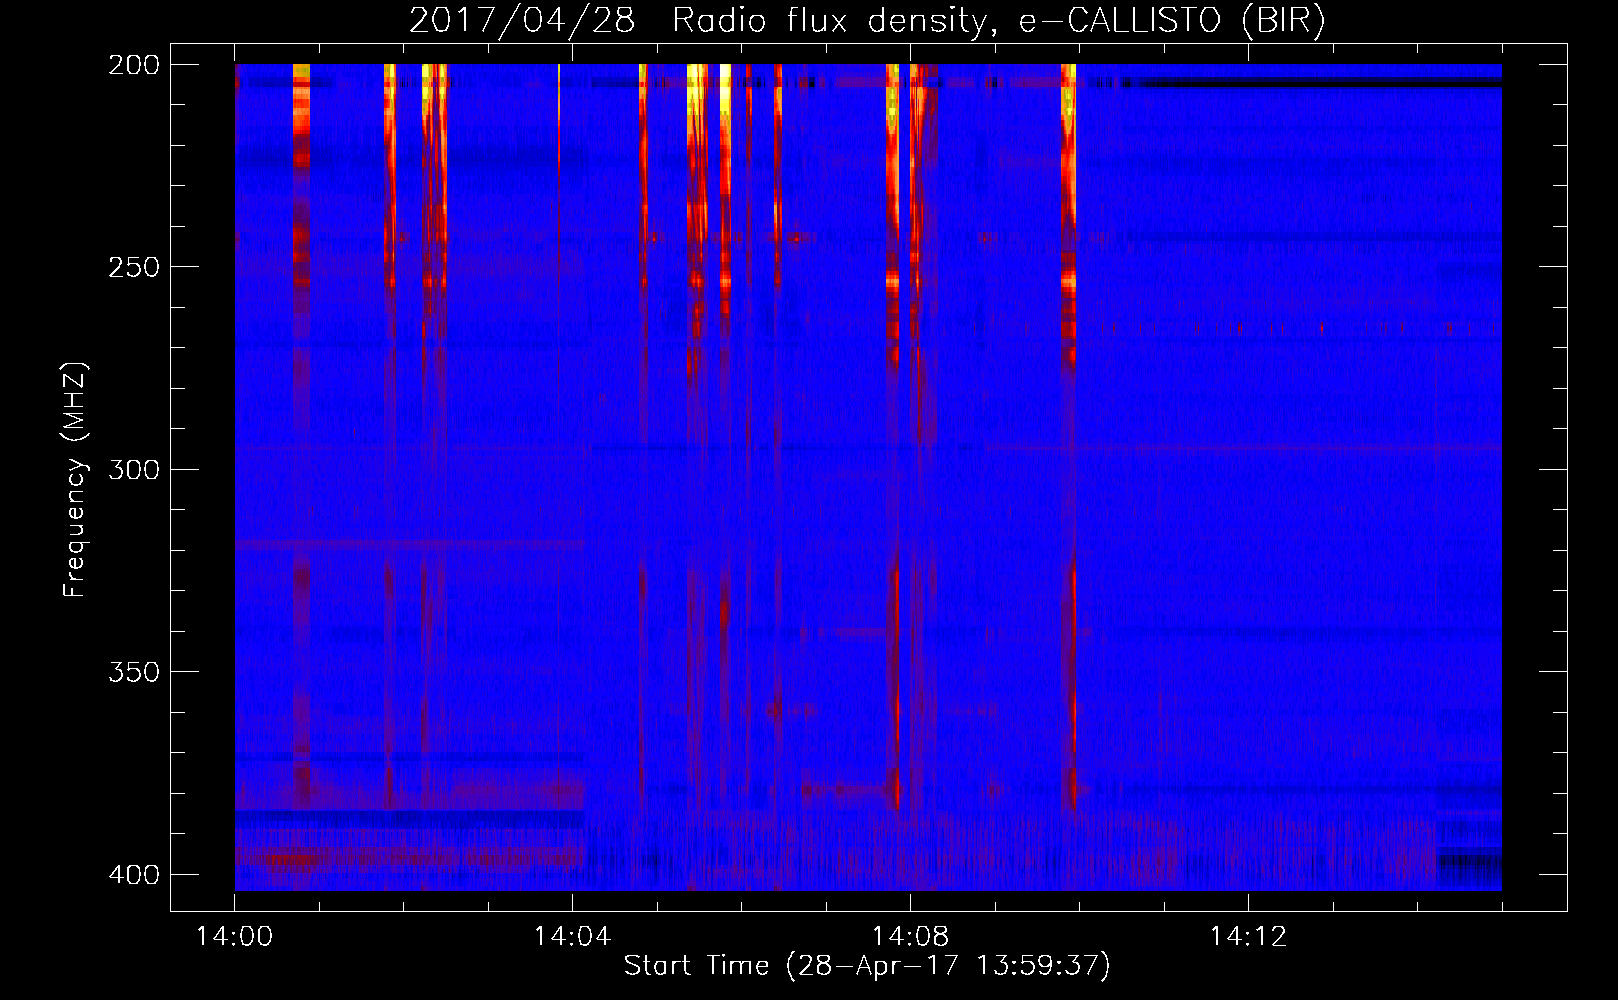Click the 14:08 time tick label
Image resolution: width=1618 pixels, height=1000 pixels.
910,937
